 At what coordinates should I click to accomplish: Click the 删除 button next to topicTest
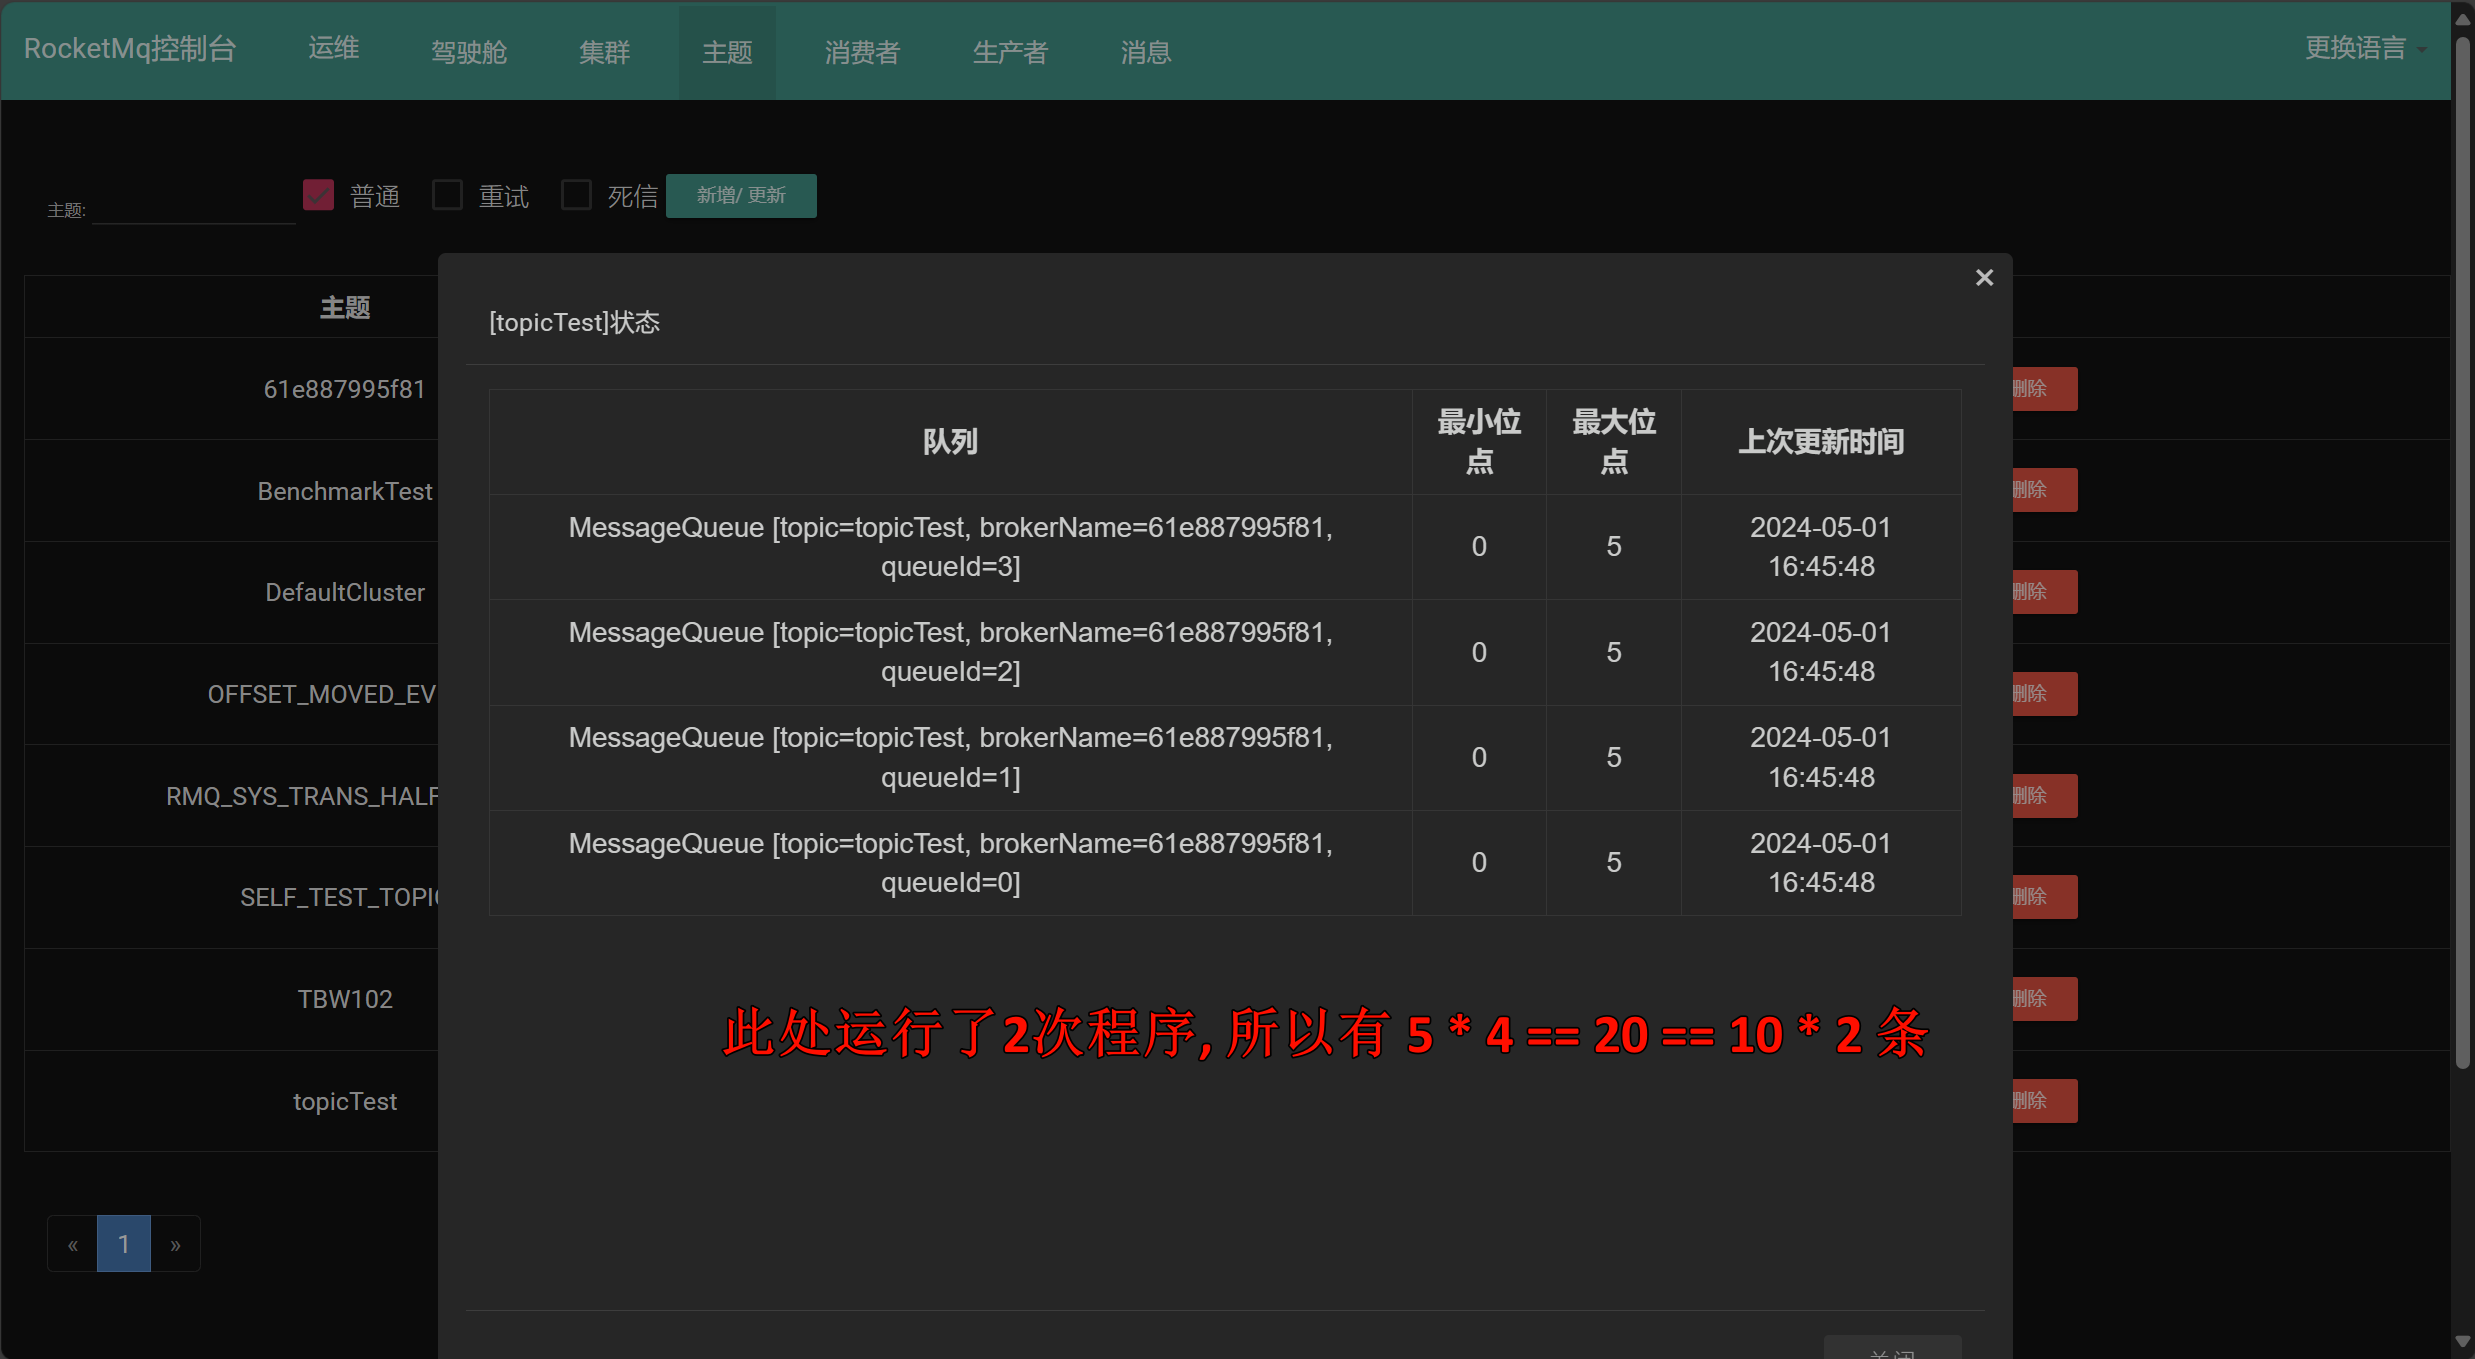[x=2040, y=1100]
